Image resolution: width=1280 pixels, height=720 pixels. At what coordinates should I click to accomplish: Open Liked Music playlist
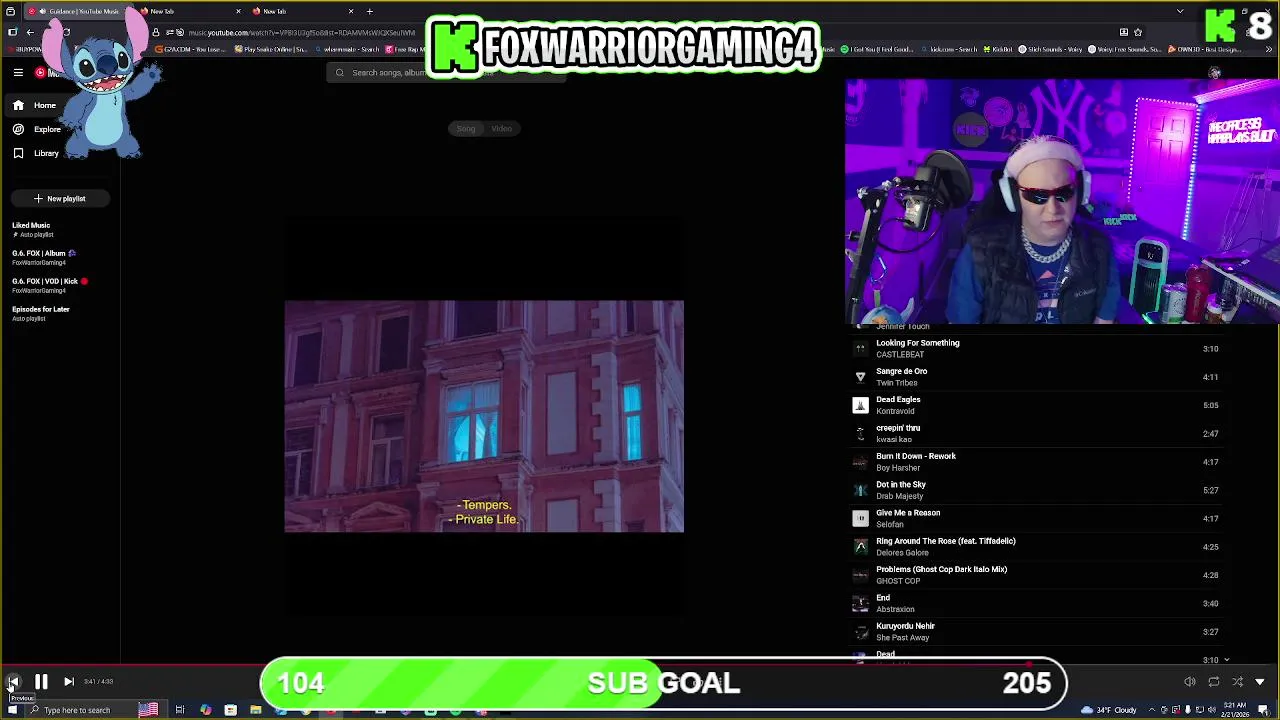(x=32, y=229)
